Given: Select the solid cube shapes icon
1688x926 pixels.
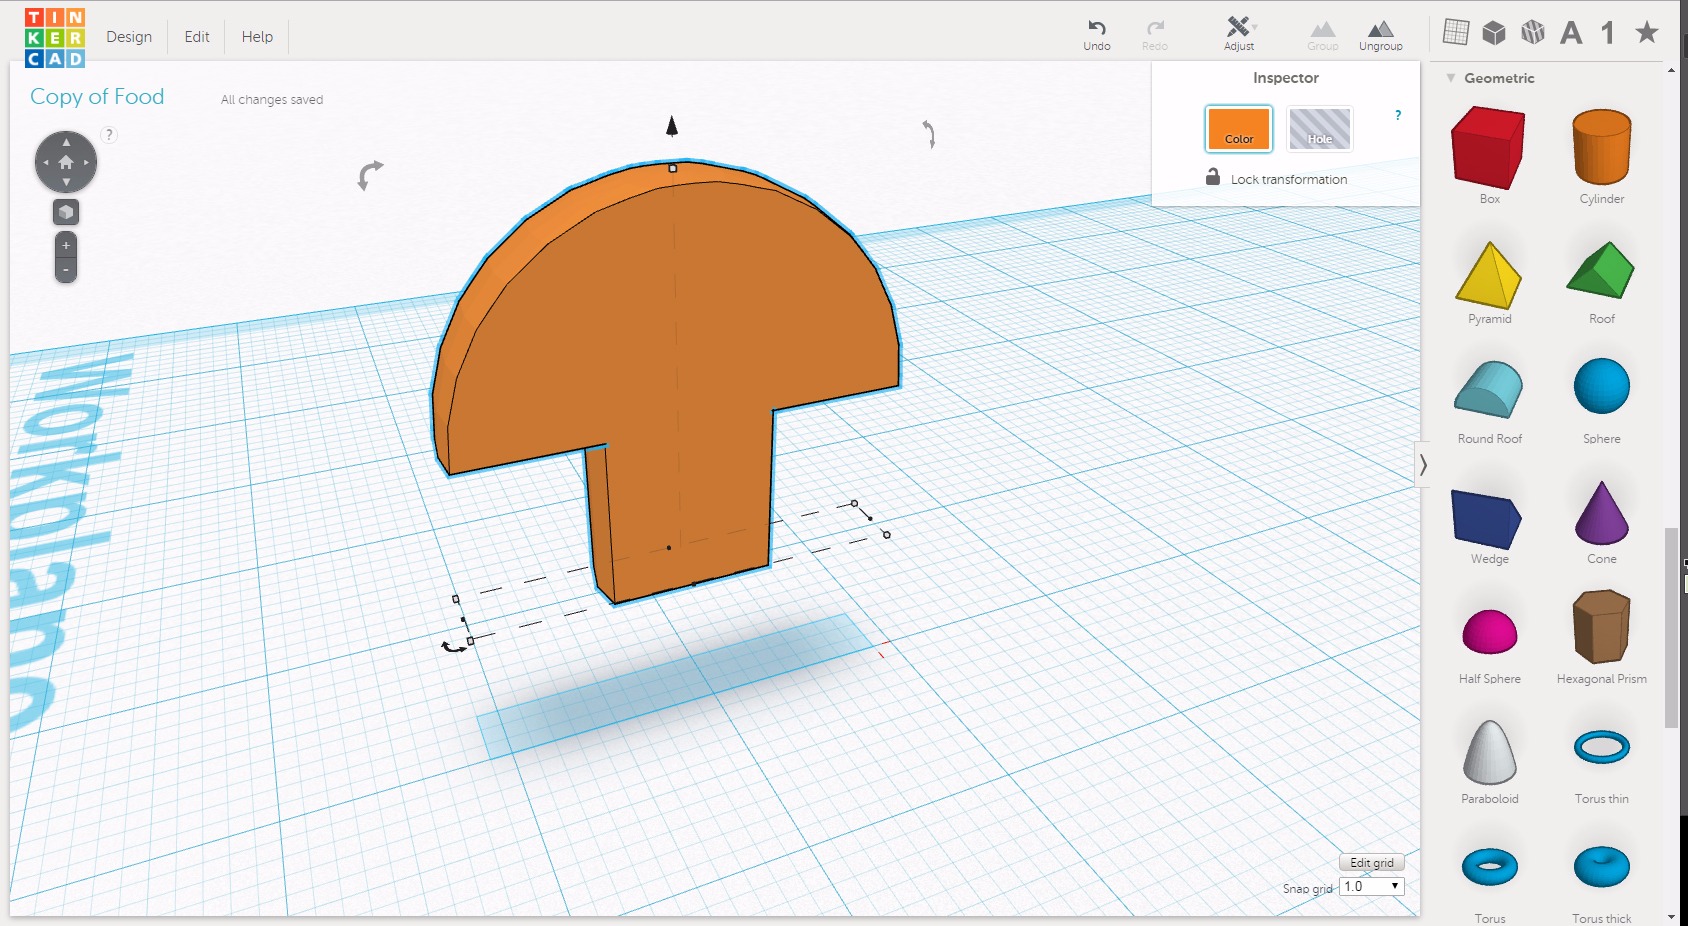Looking at the screenshot, I should 1494,32.
